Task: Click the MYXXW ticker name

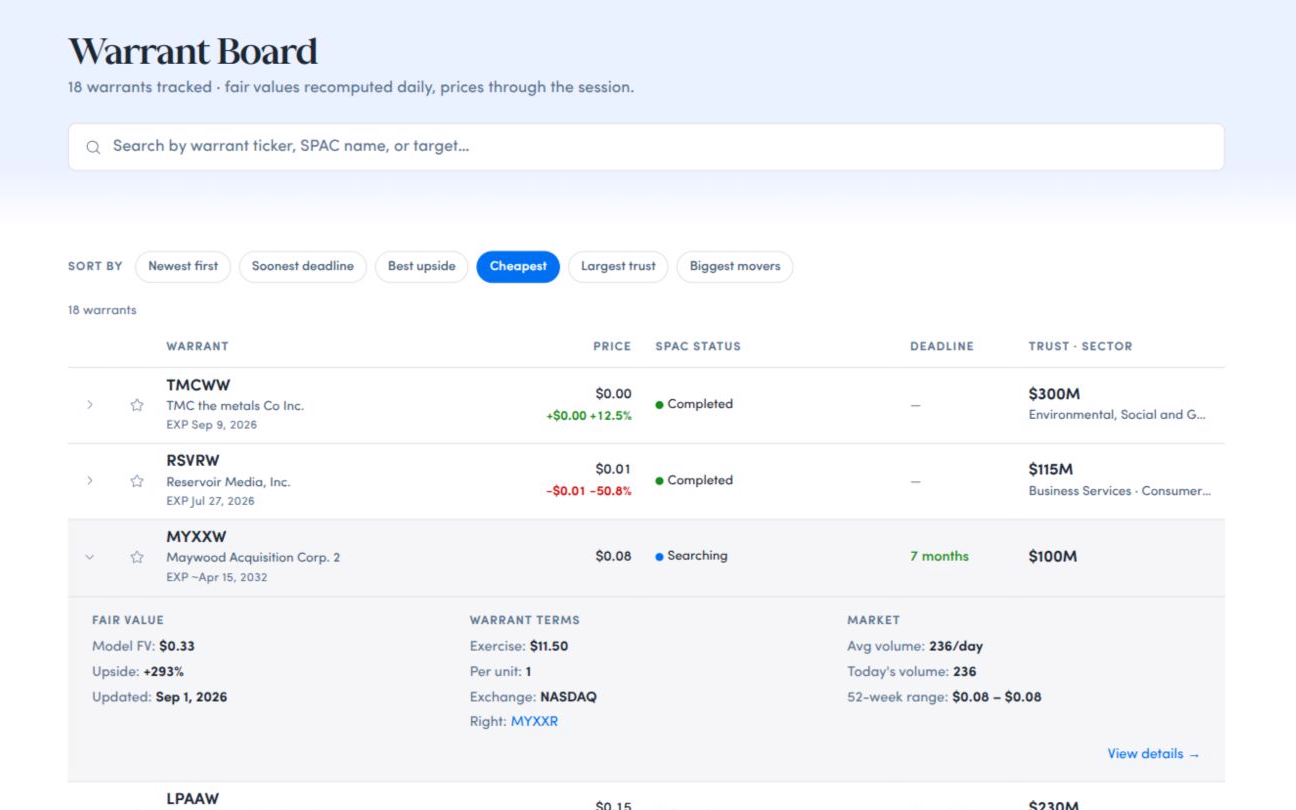Action: coord(196,537)
